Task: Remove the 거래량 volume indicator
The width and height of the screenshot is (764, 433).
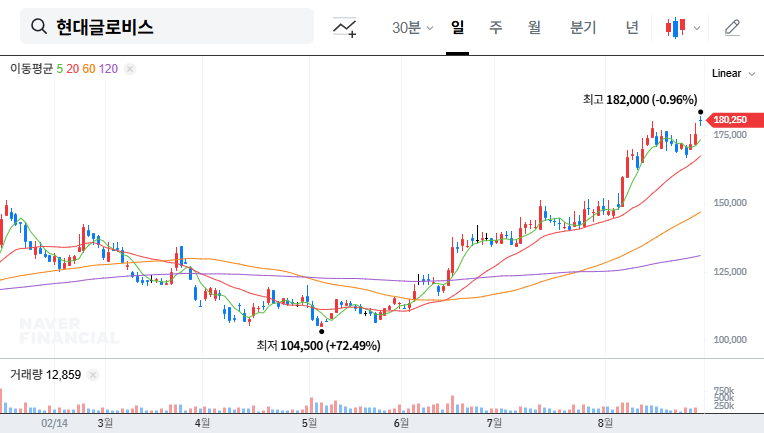Action: tap(93, 375)
